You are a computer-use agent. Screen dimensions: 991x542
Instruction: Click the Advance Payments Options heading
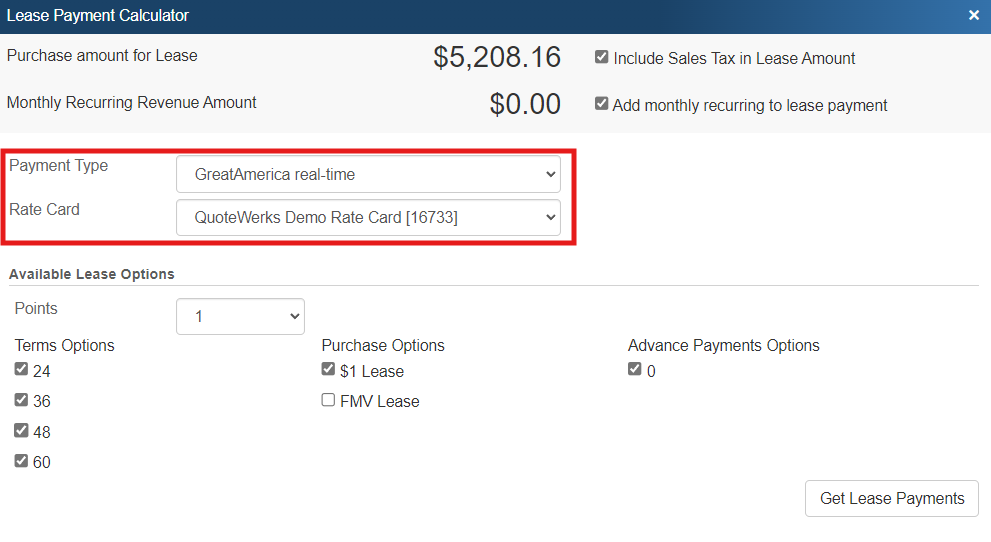(723, 345)
